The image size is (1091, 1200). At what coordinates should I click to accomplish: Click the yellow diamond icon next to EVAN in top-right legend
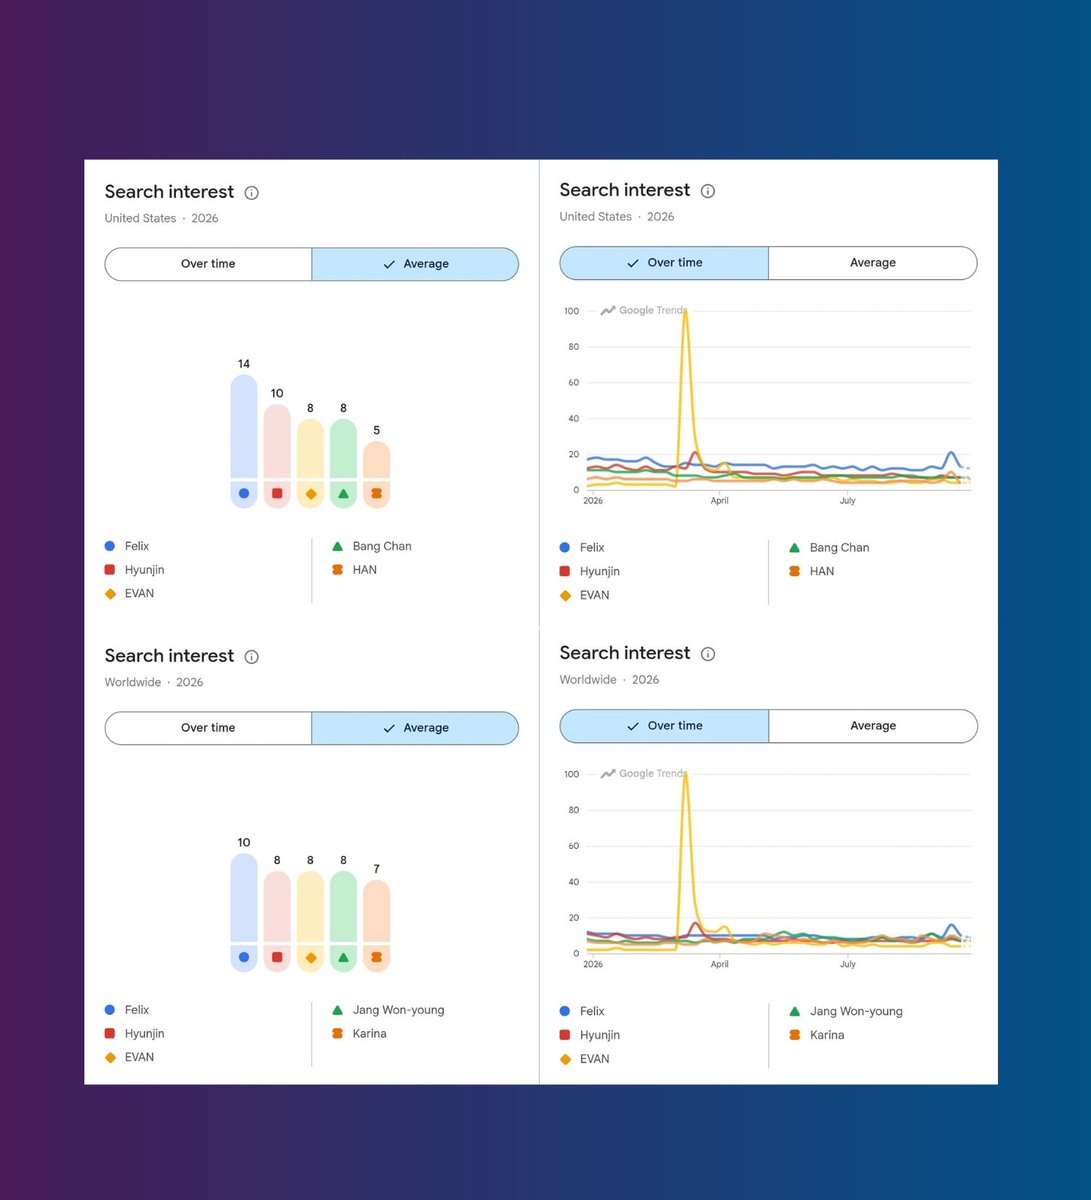tap(565, 595)
